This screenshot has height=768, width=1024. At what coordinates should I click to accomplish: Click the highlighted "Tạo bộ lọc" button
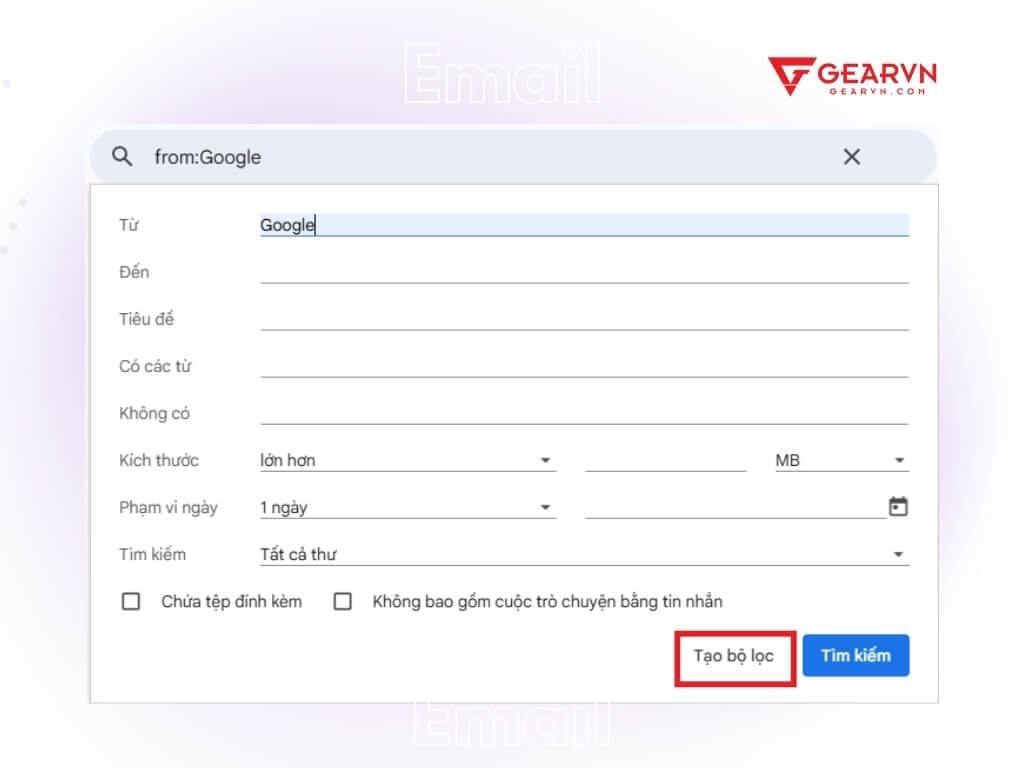point(735,655)
